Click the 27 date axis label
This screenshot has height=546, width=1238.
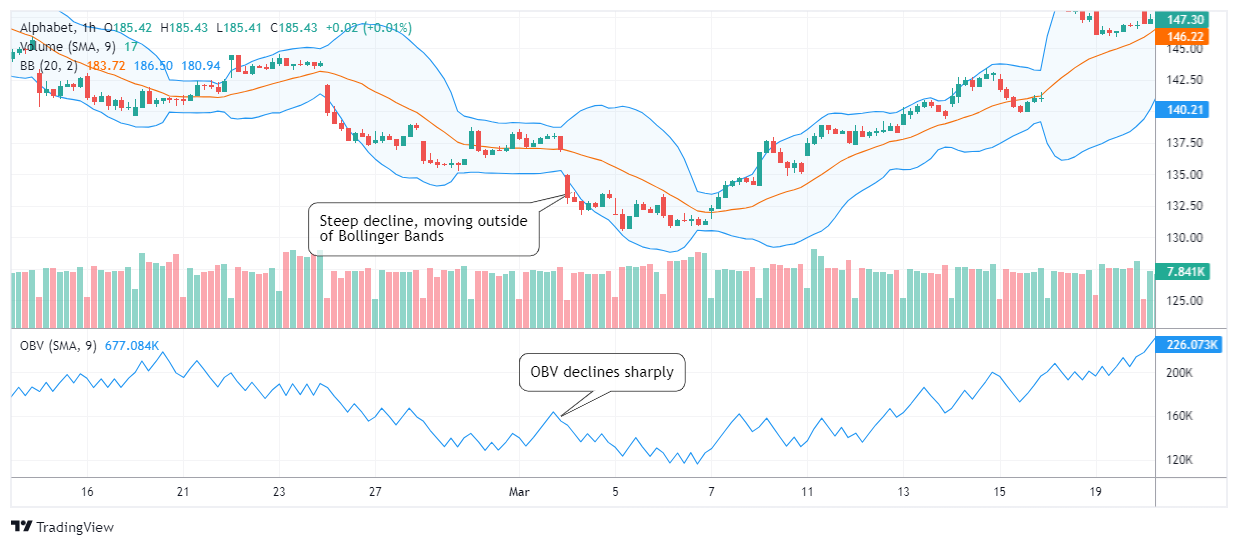click(x=375, y=491)
